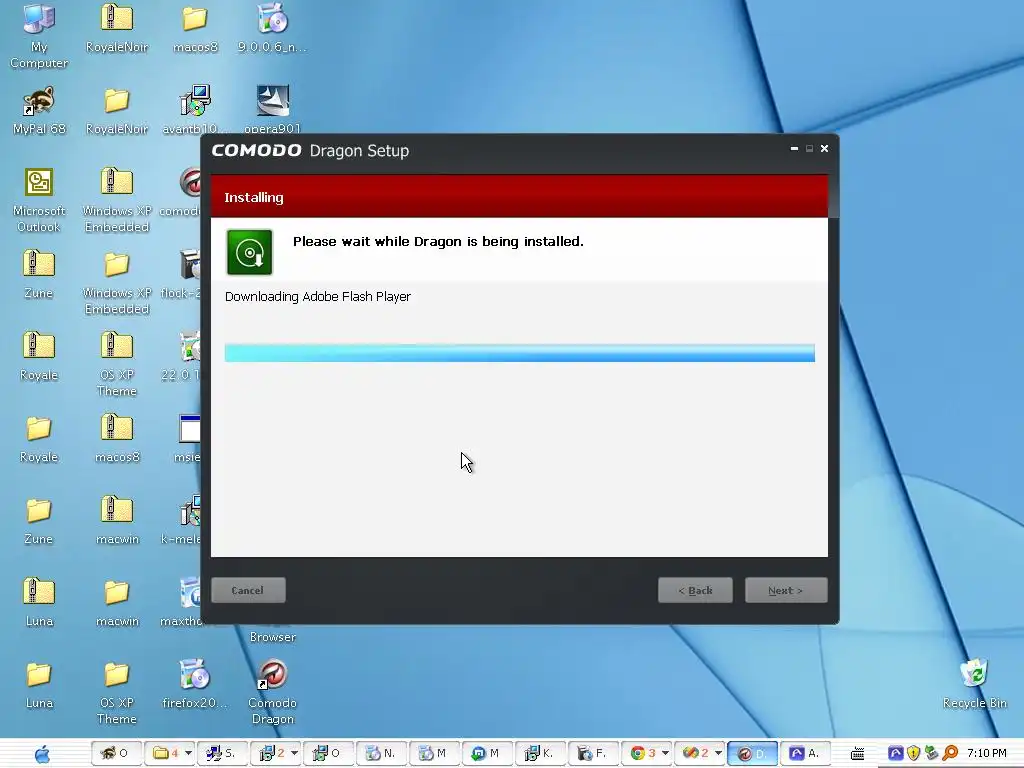Screen dimensions: 1024x768
Task: Open the plain Windows XP Embedded folder
Action: 117,281
